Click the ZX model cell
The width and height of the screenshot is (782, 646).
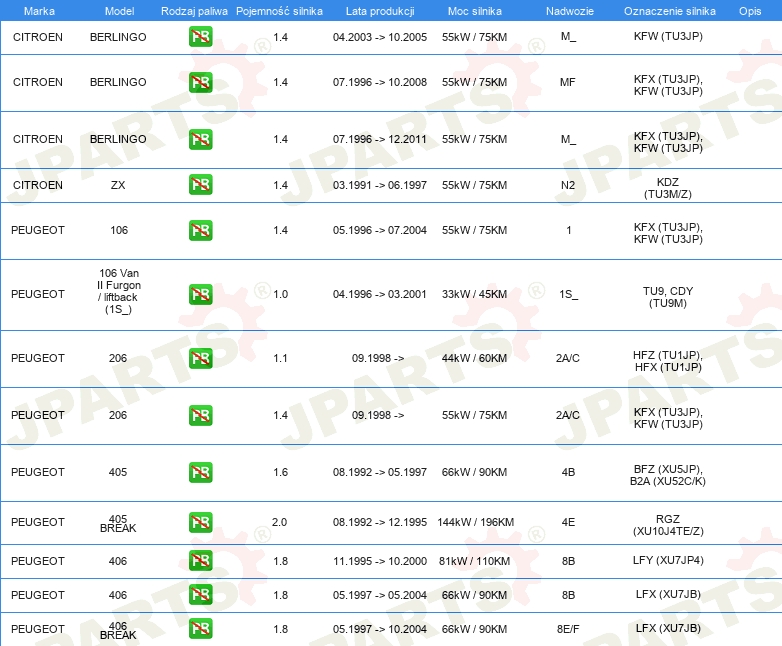[118, 185]
